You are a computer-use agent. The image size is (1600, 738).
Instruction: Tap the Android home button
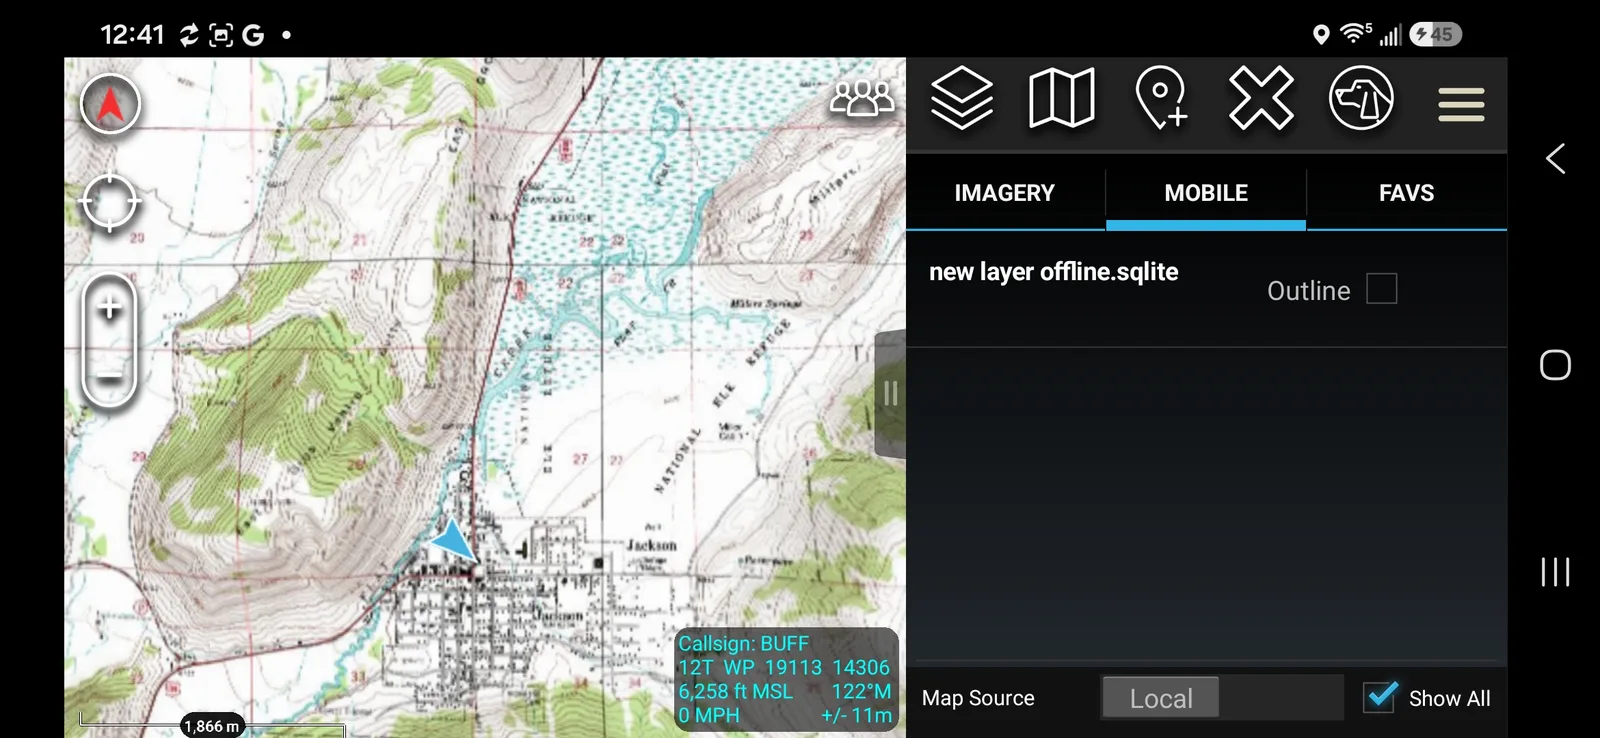click(x=1555, y=365)
